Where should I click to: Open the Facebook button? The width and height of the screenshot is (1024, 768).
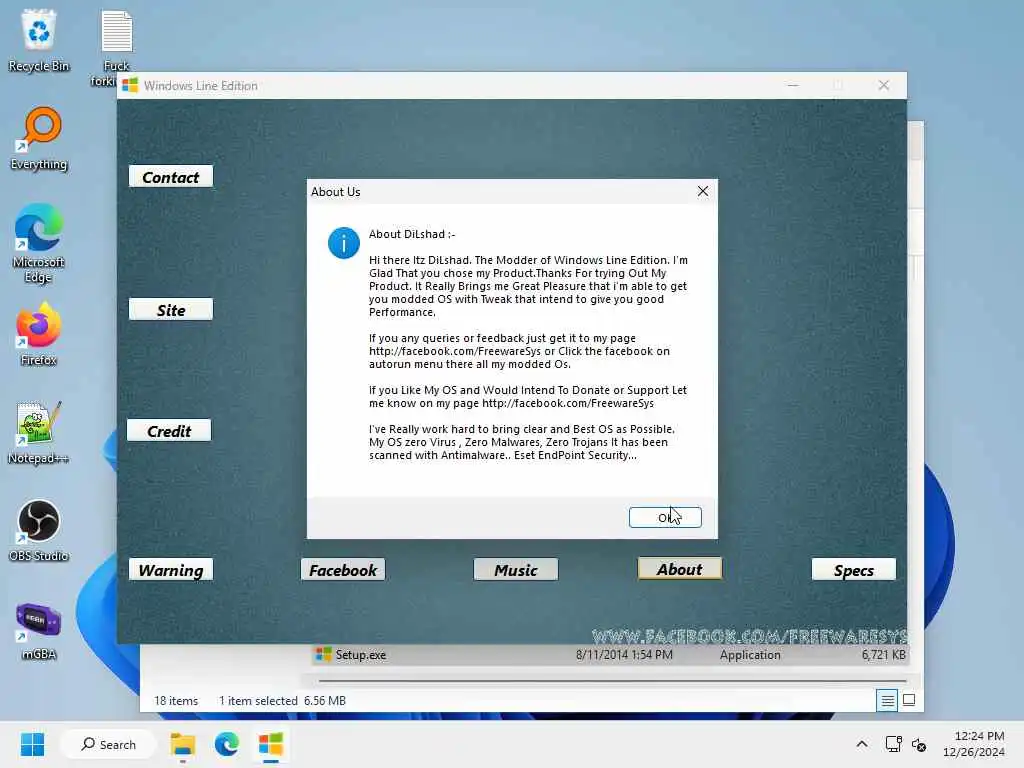(343, 570)
